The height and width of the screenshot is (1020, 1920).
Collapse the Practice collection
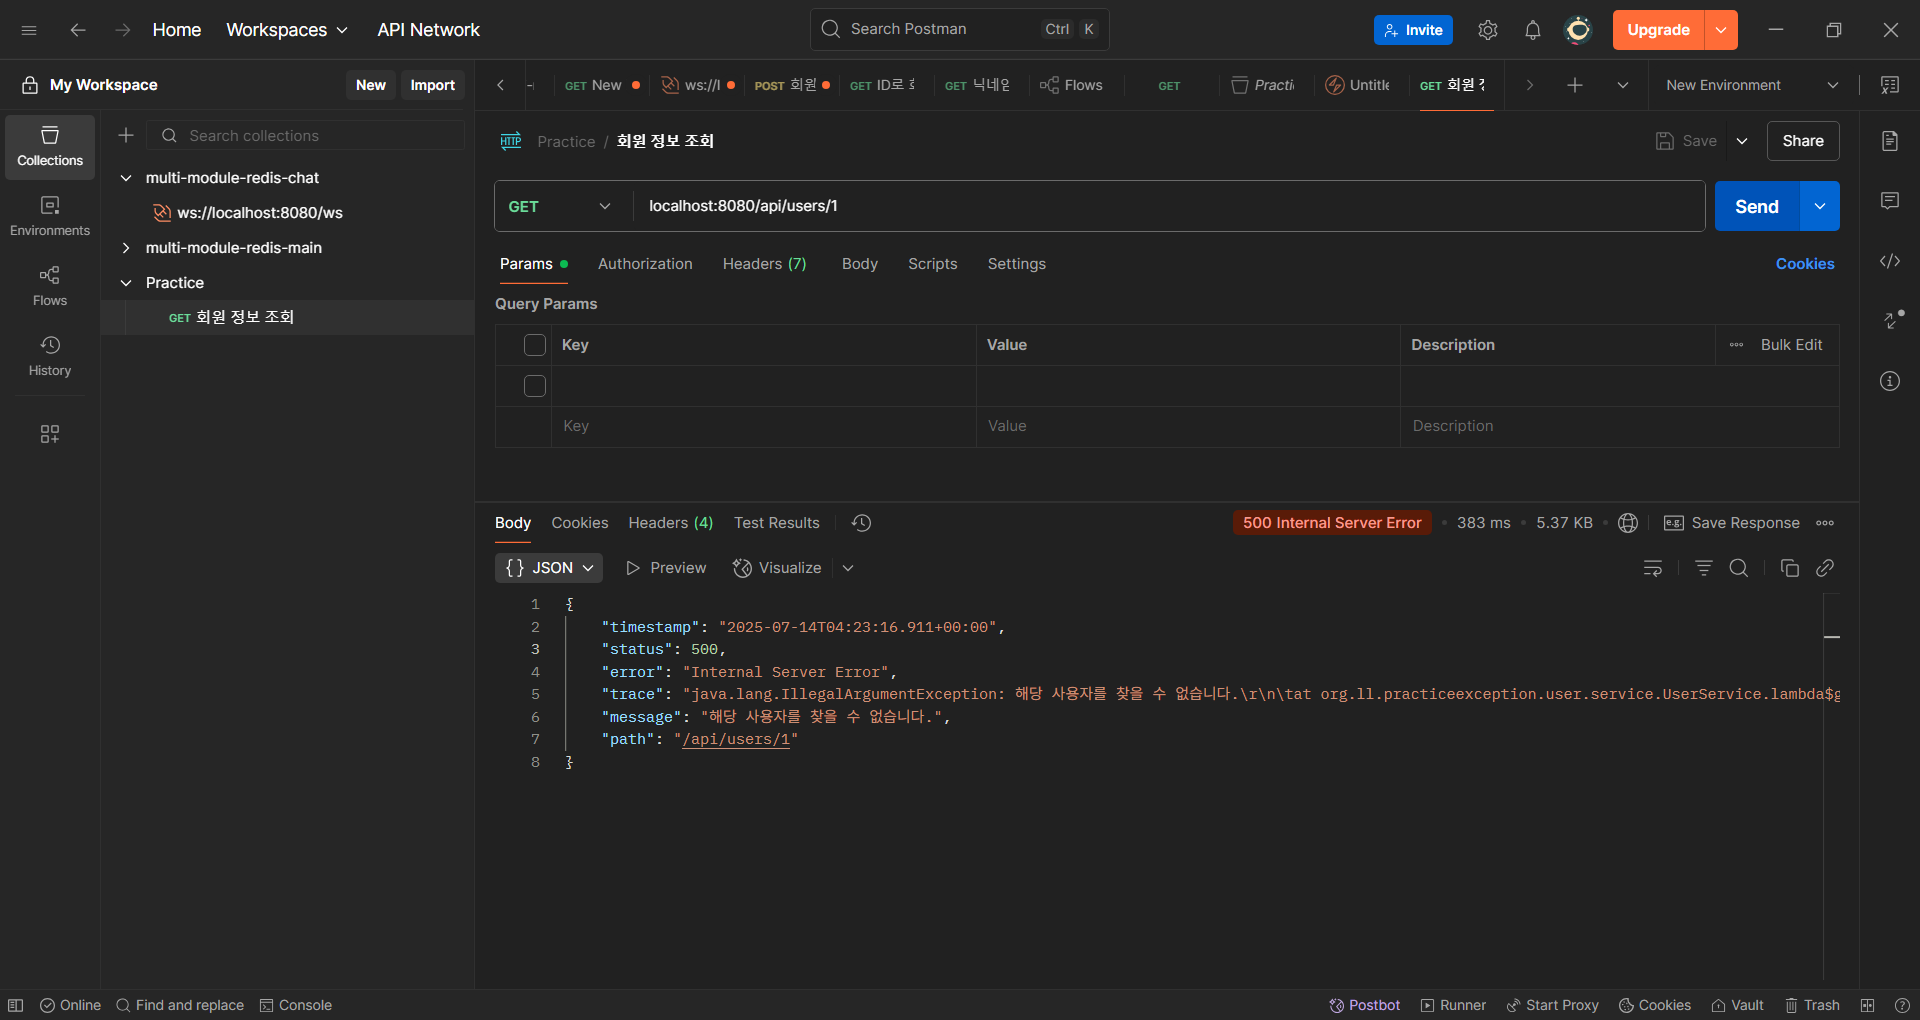126,283
